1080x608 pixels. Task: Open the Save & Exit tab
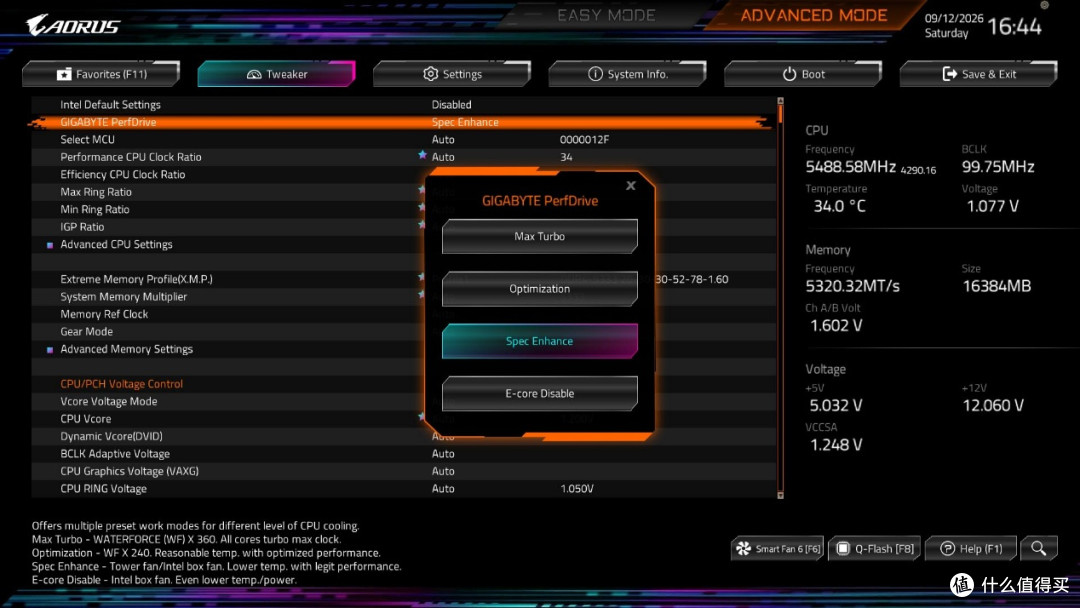point(979,74)
